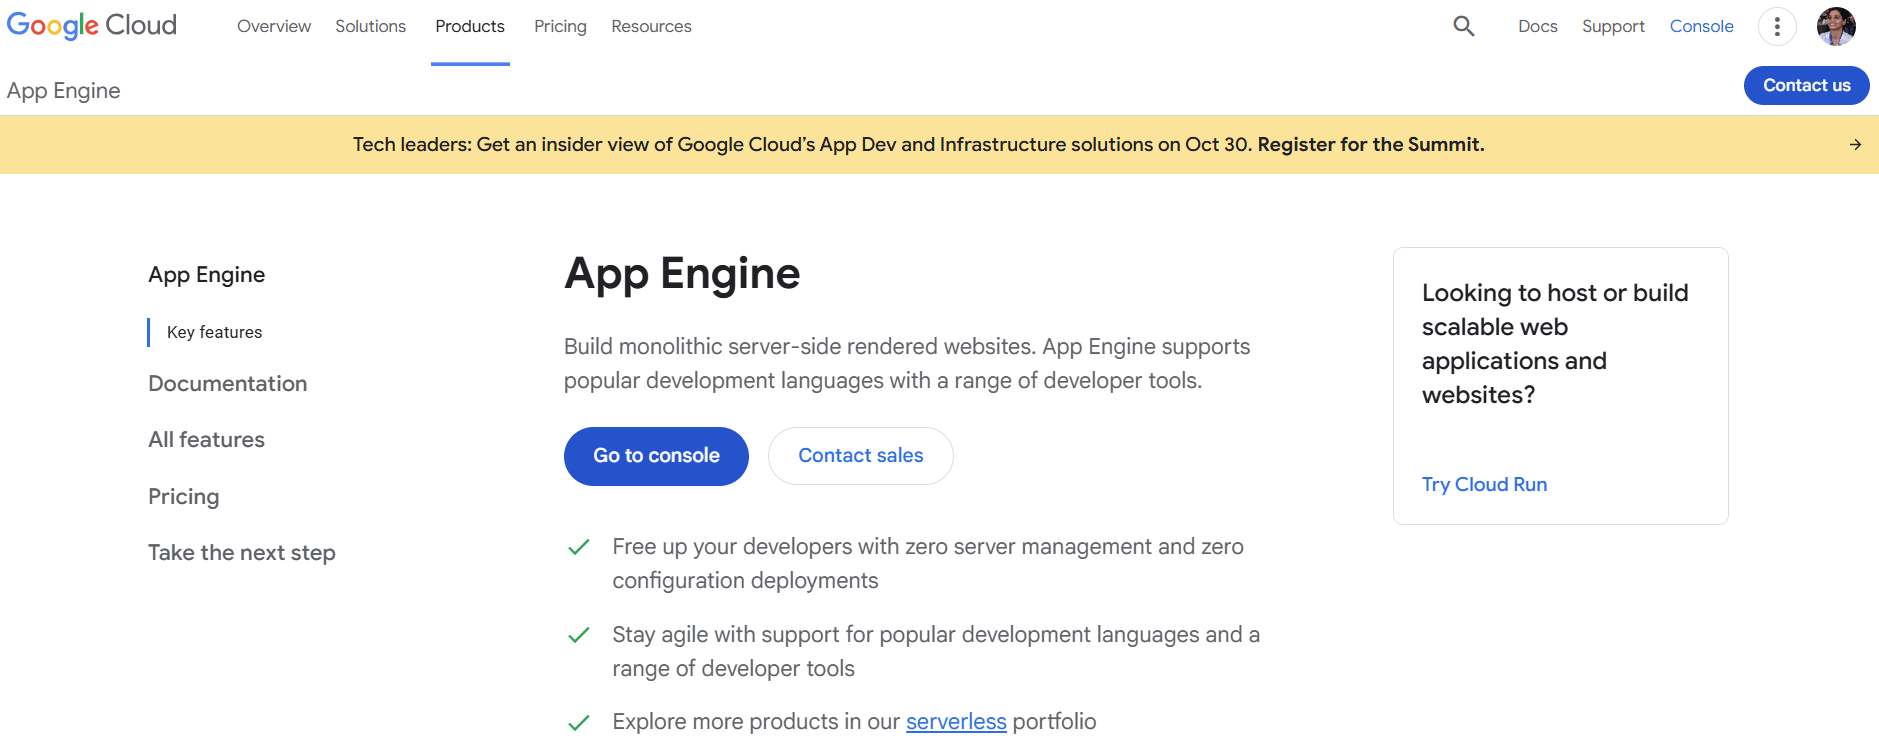
Task: Open the Solutions menu
Action: 370,26
